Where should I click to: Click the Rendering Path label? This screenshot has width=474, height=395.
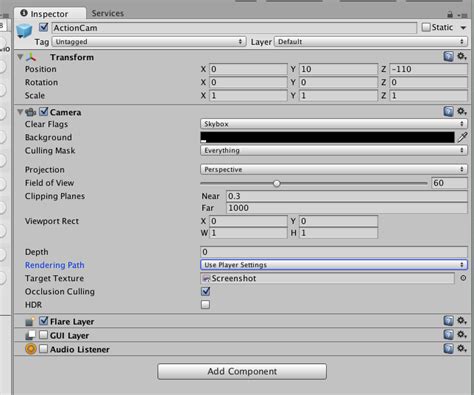55,265
